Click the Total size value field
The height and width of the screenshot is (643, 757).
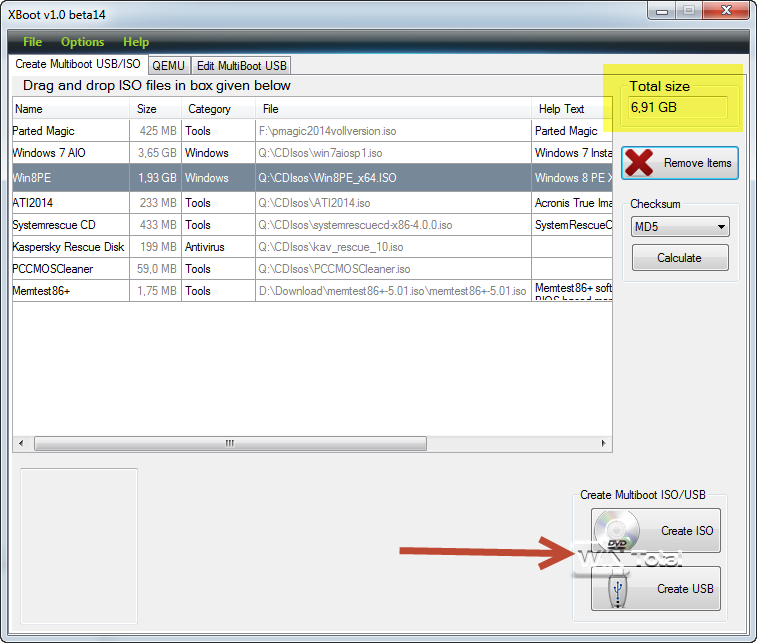678,107
